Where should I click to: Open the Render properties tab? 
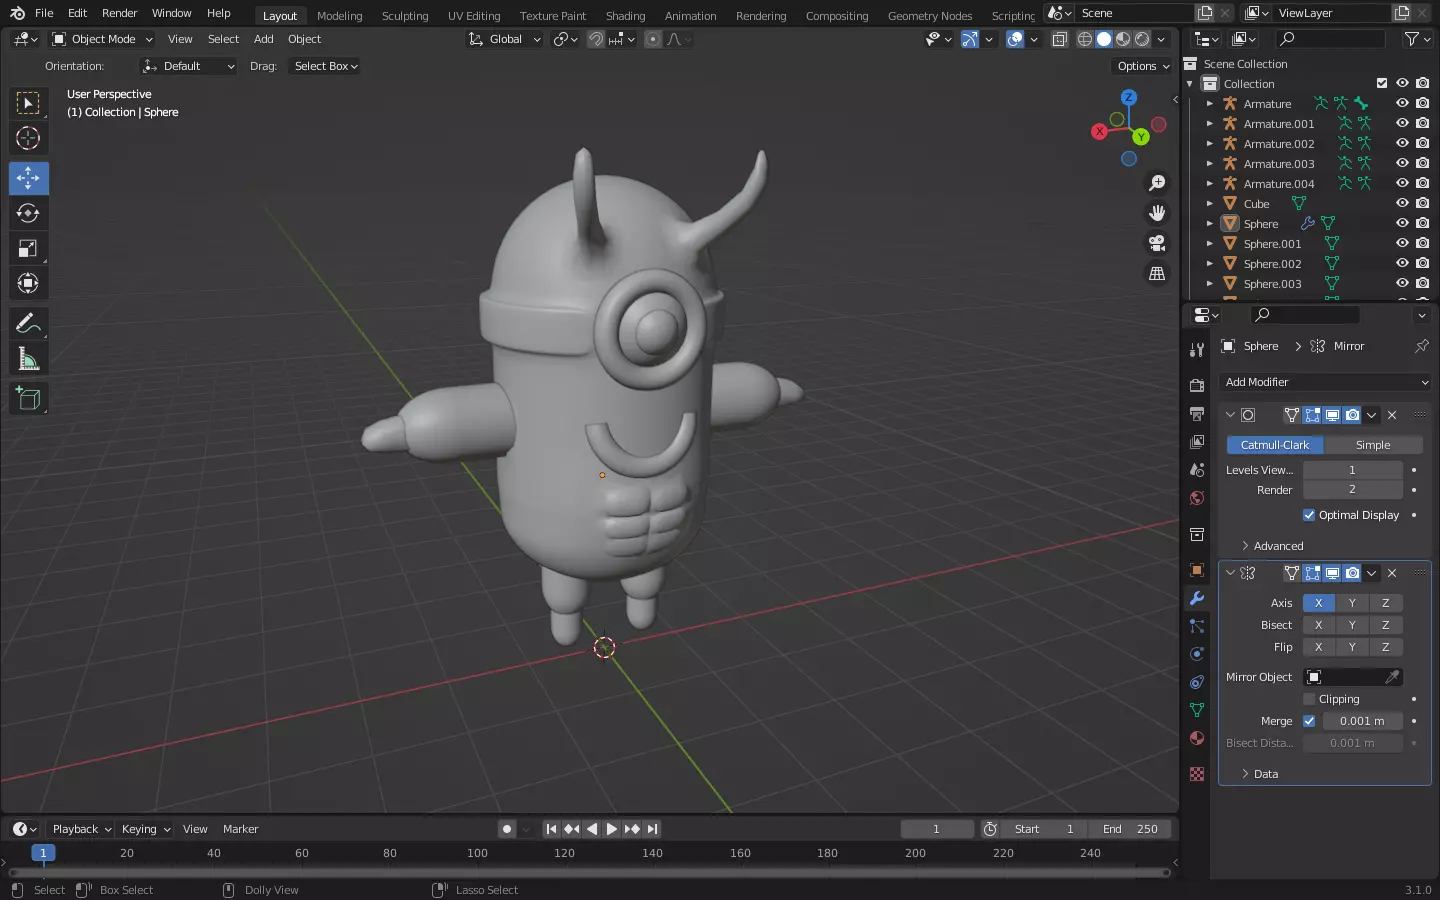(x=1197, y=385)
